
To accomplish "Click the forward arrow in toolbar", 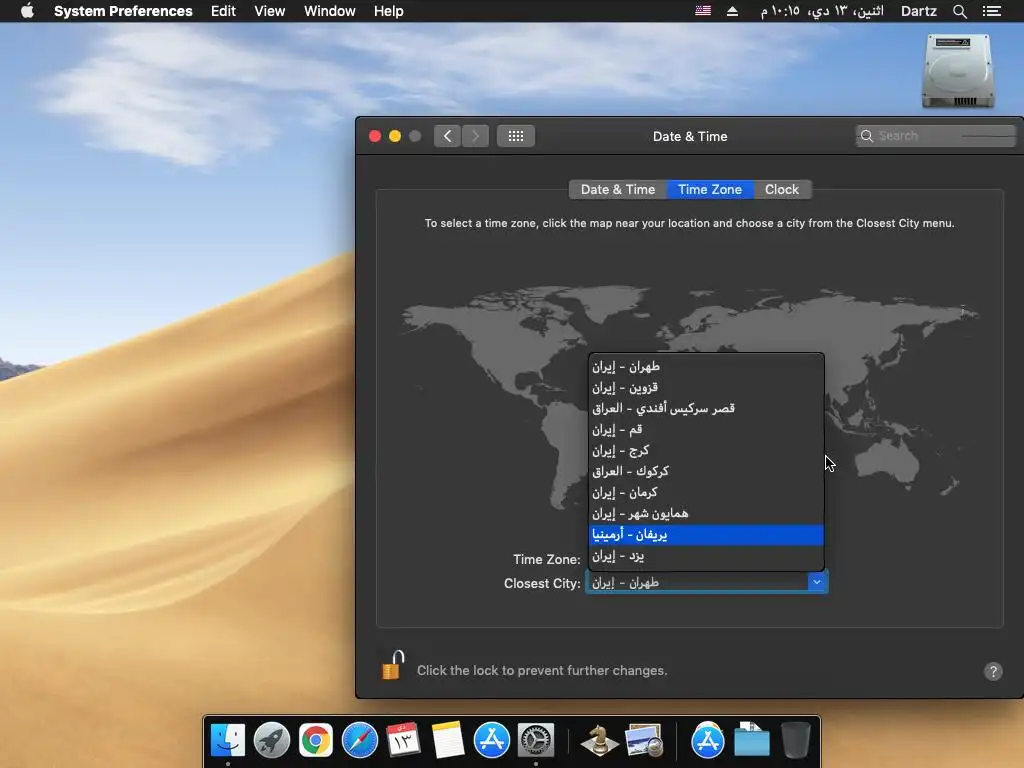I will click(x=475, y=136).
